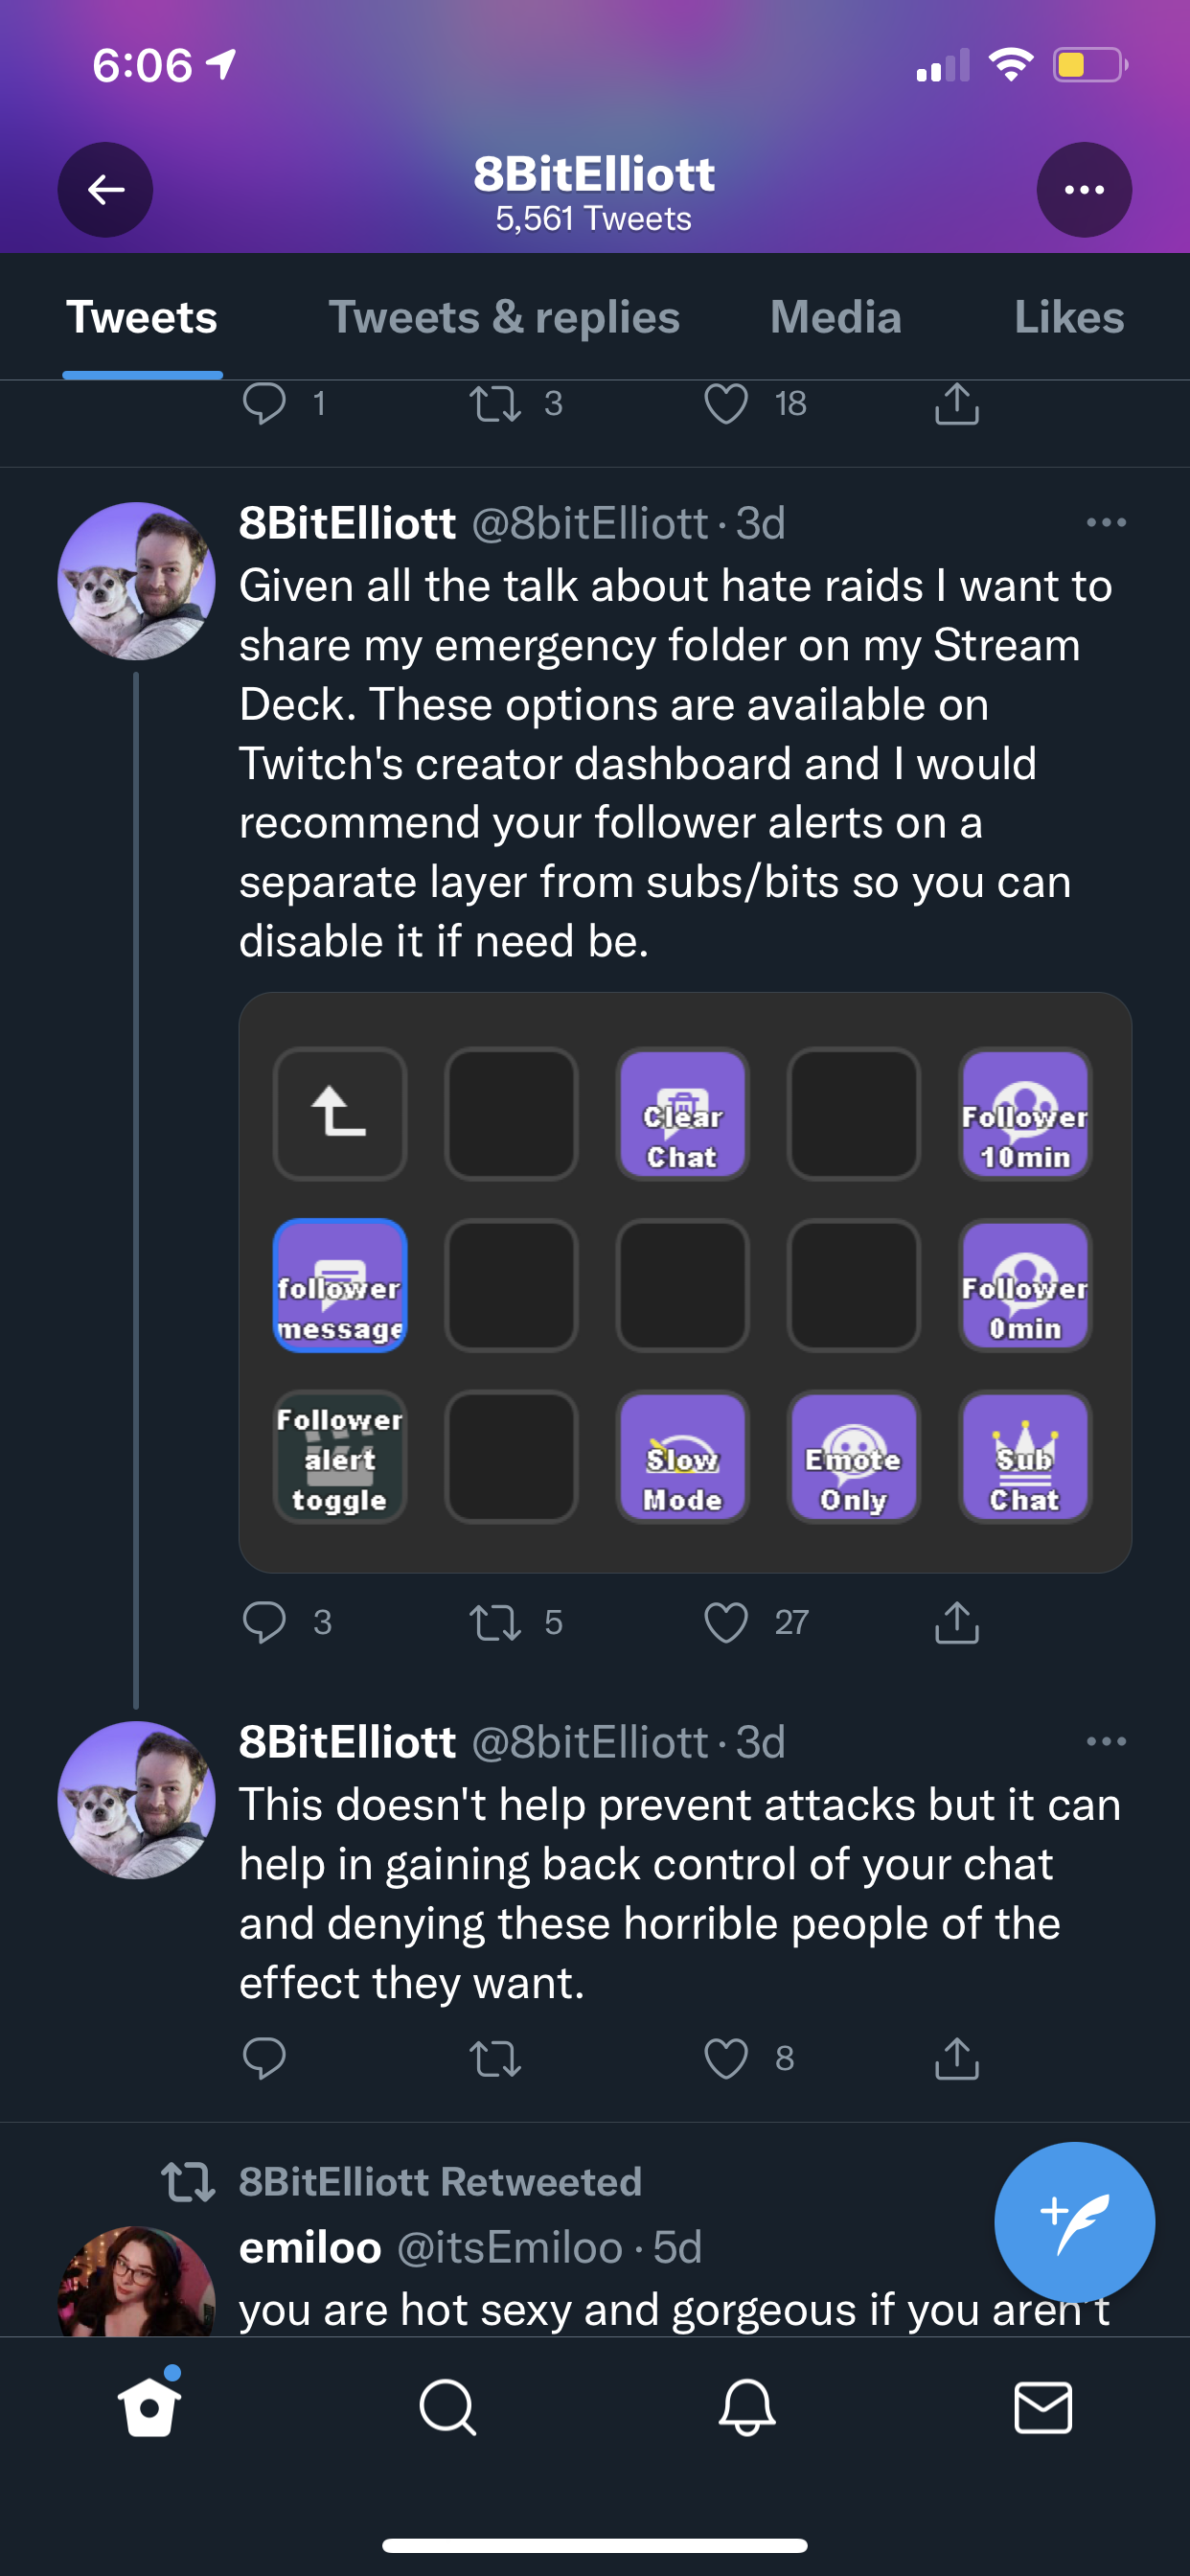Open the Stream Deck folder image

685,1282
